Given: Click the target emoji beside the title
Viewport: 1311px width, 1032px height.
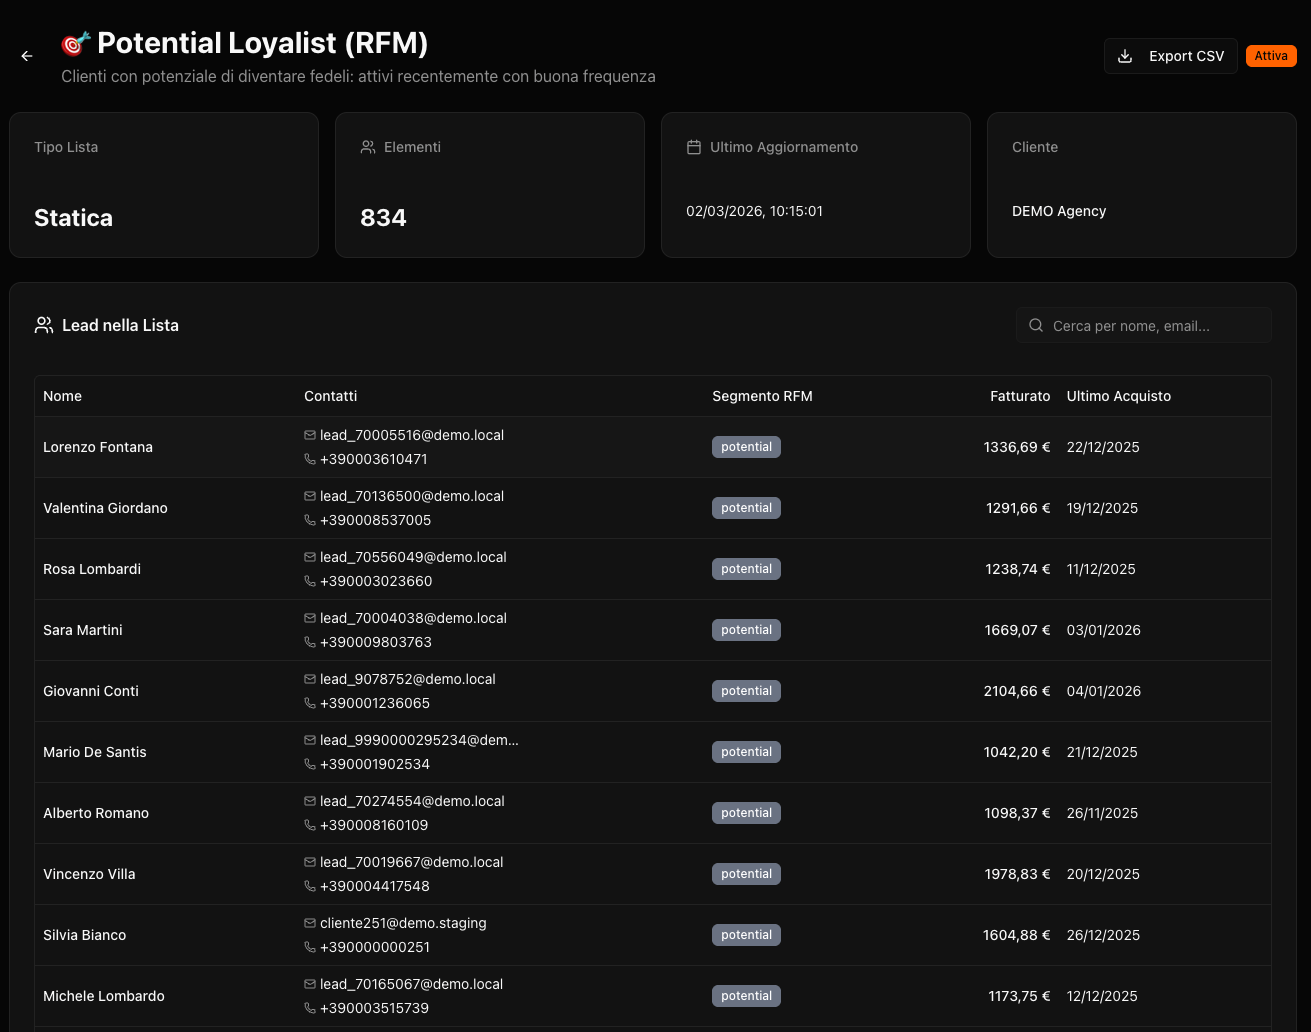Looking at the screenshot, I should point(75,44).
